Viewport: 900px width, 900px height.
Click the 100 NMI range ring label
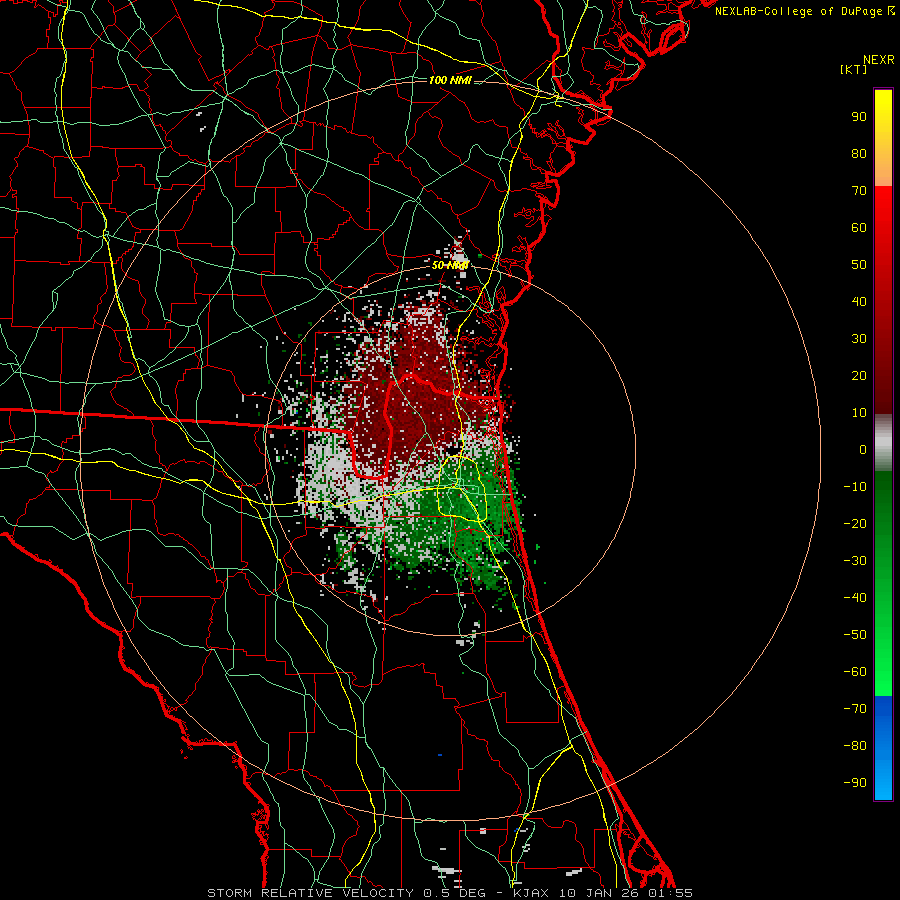[449, 80]
